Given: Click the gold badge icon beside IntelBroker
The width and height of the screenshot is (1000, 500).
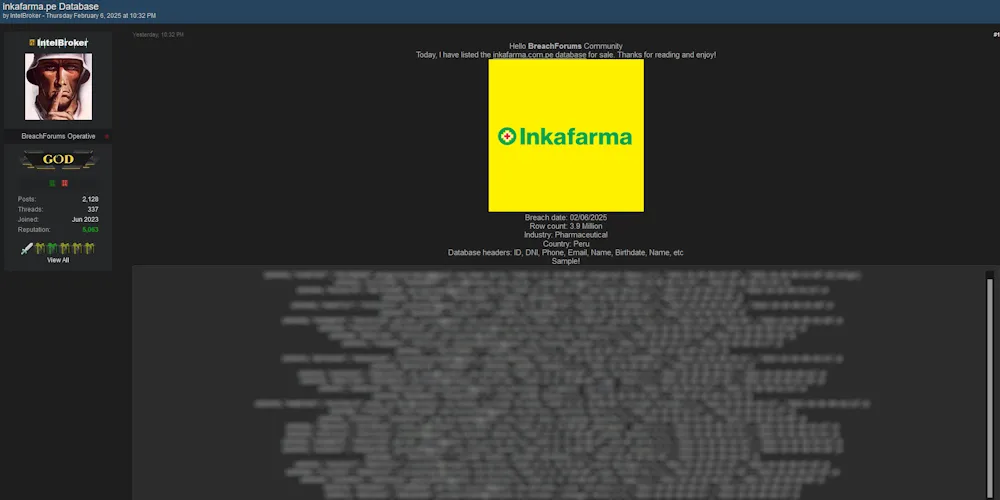Looking at the screenshot, I should point(32,43).
